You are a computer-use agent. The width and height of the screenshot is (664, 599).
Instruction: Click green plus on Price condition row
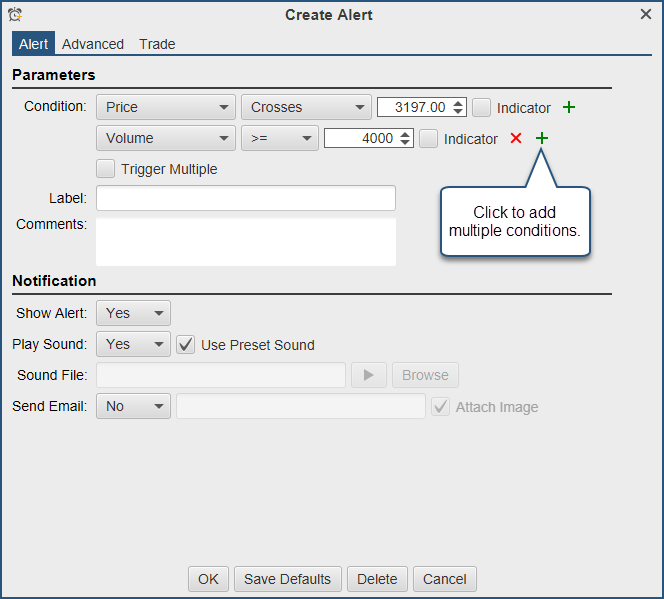[x=569, y=107]
